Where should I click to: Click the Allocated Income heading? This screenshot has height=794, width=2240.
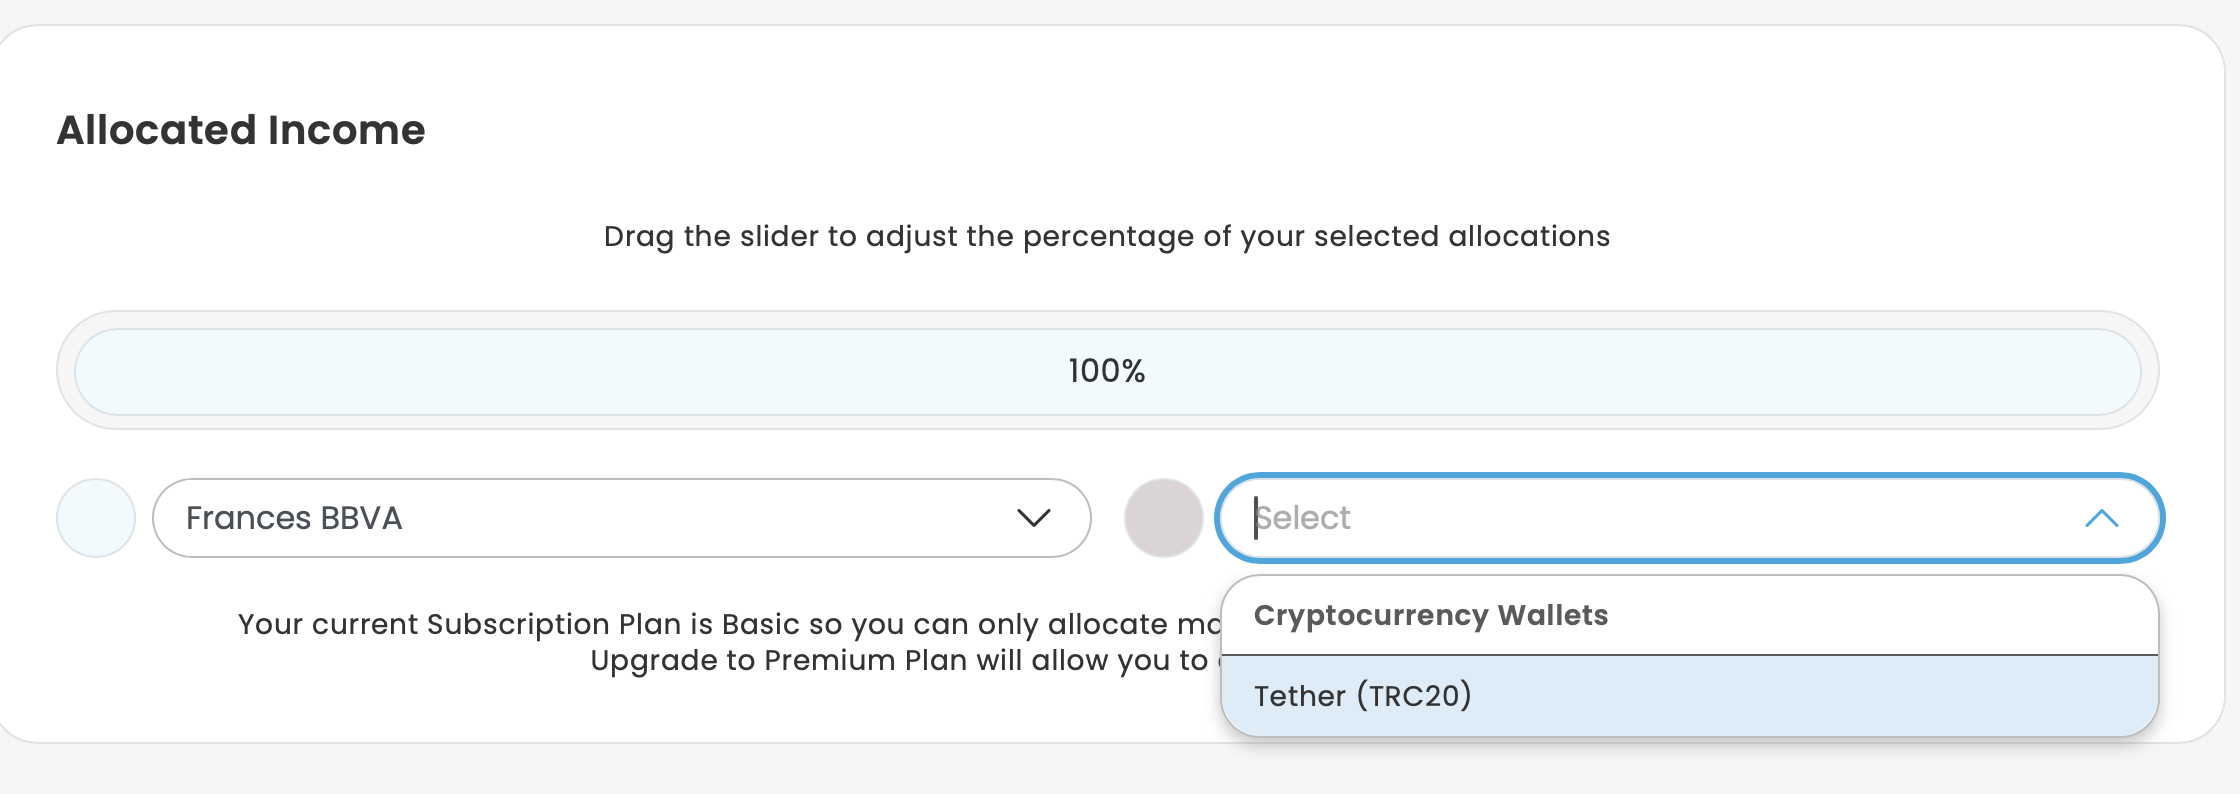click(x=241, y=130)
